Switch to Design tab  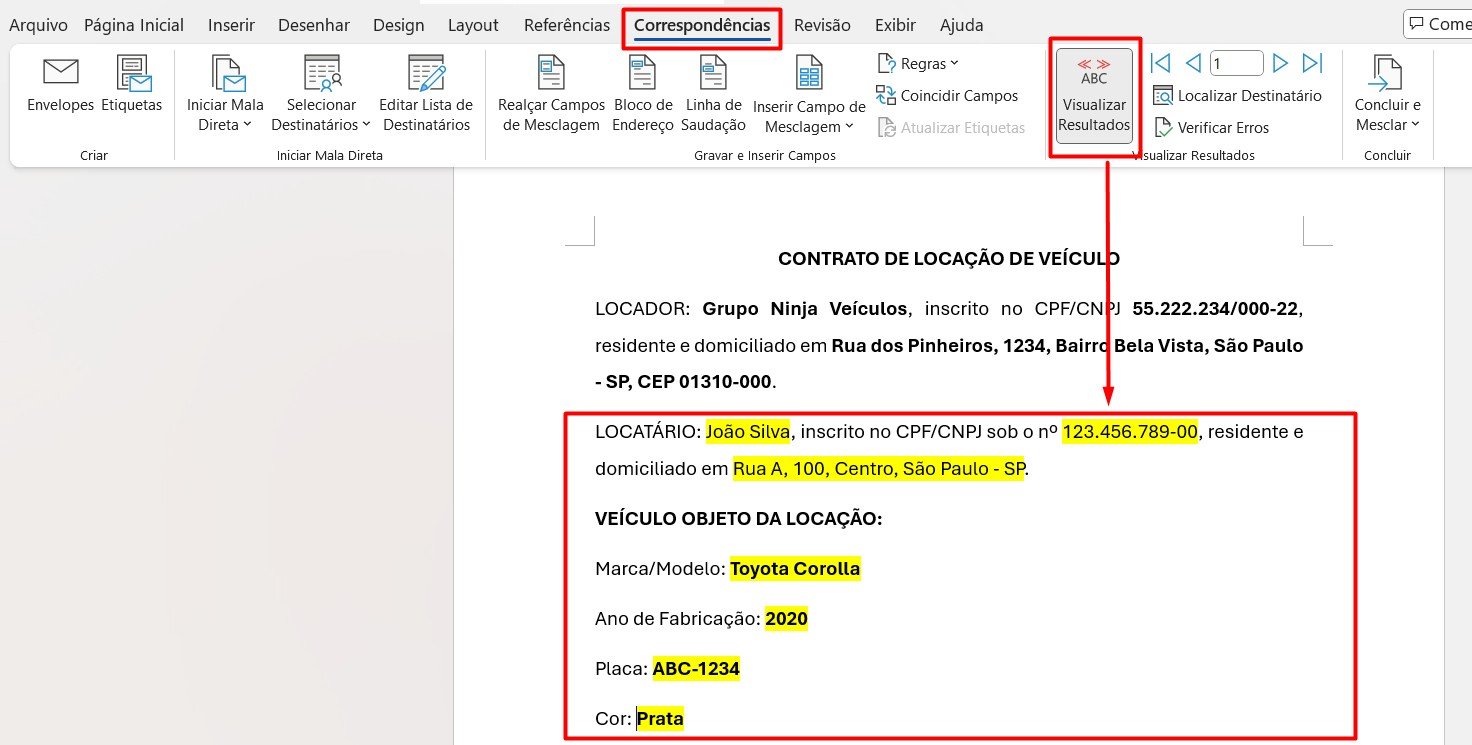coord(399,25)
